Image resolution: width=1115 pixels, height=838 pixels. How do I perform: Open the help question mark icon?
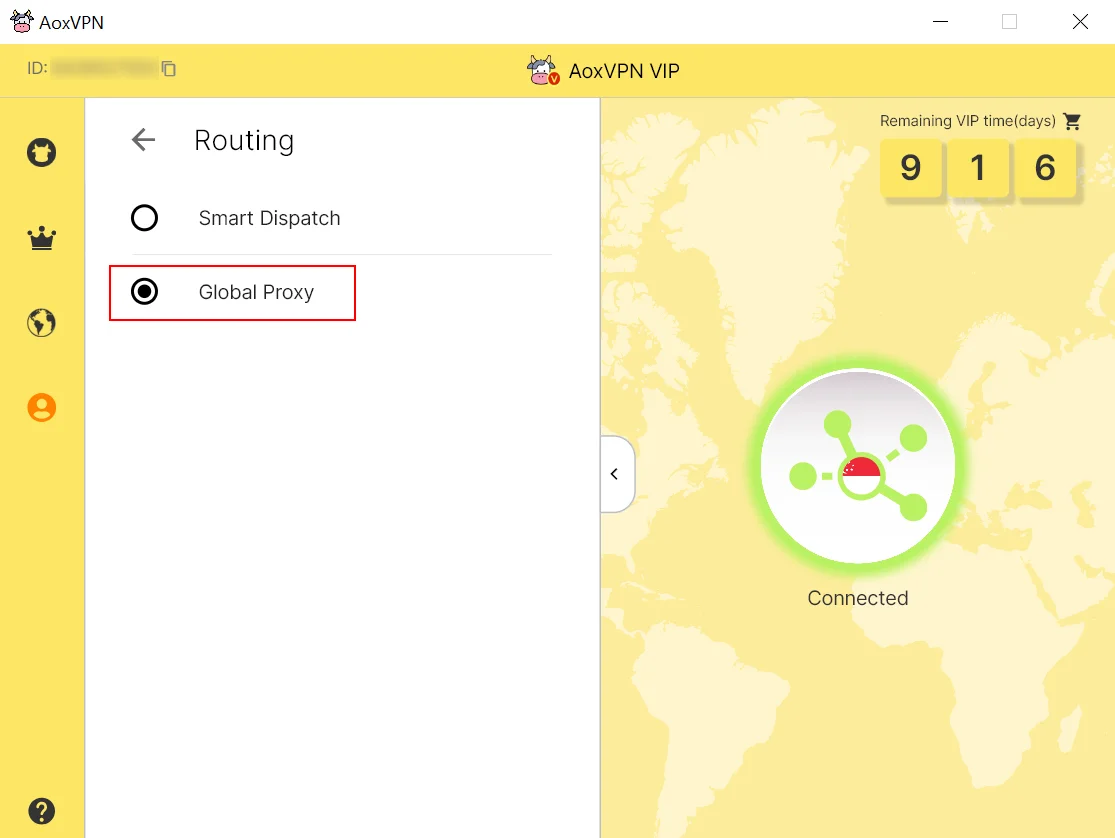(41, 810)
